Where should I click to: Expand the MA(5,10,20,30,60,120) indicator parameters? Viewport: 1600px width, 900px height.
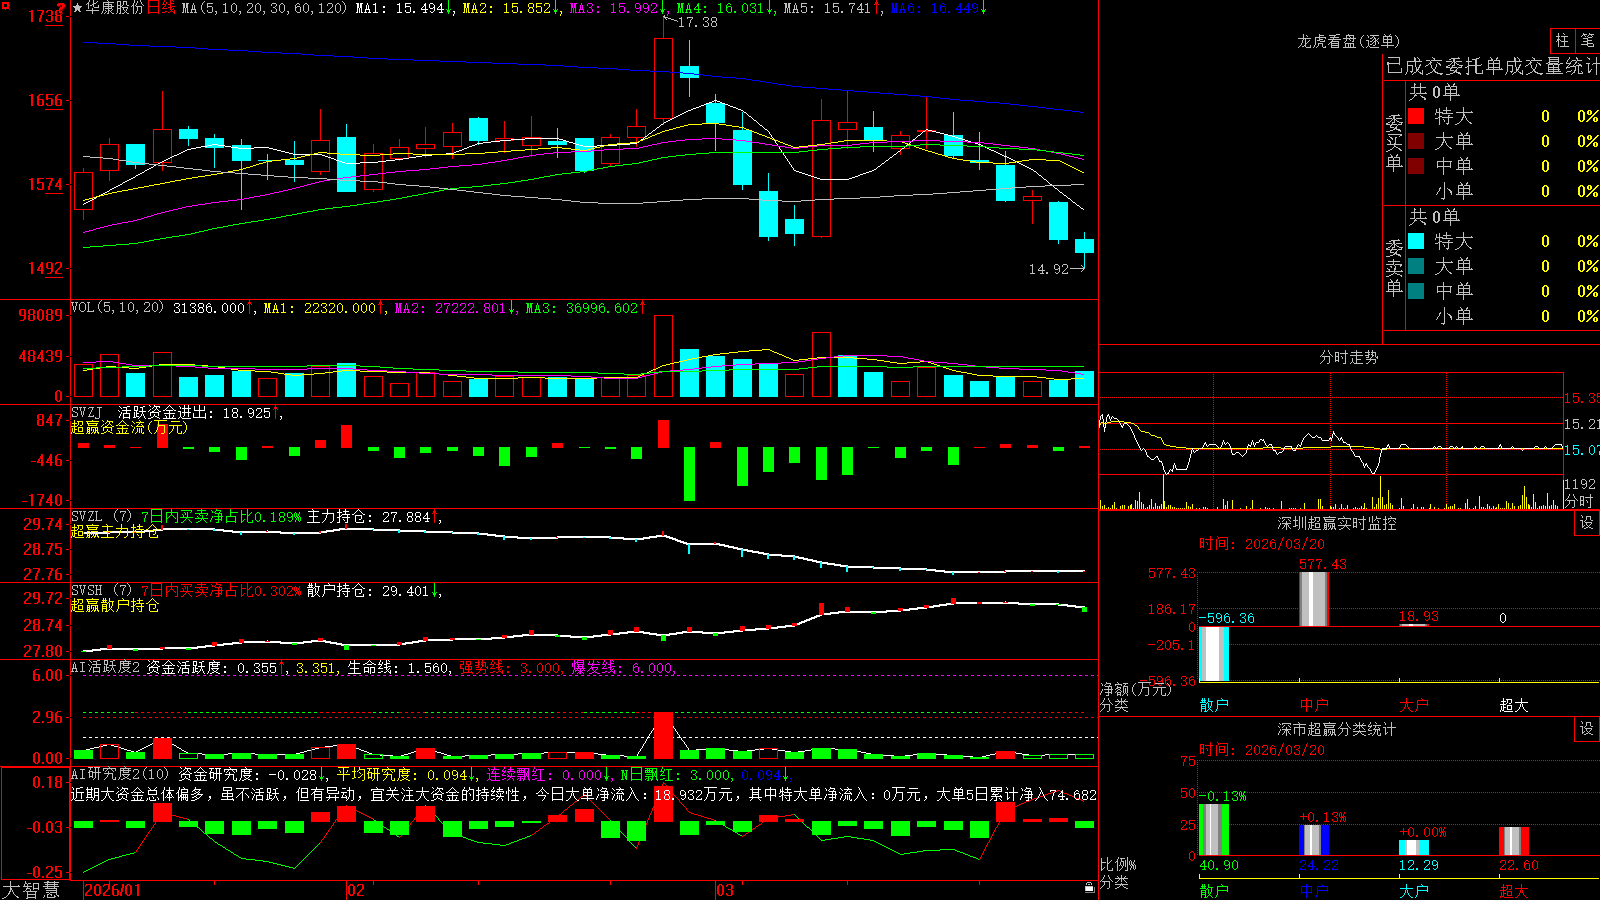click(x=264, y=8)
